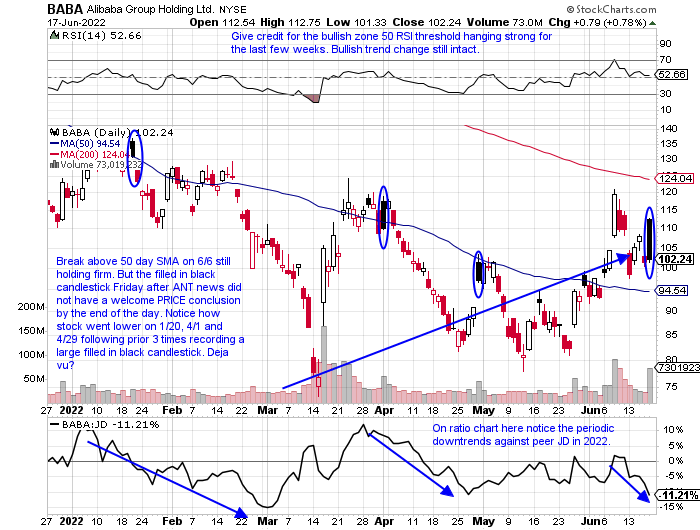Click the Close 102.24 value in the header
The width and height of the screenshot is (700, 530).
(427, 22)
